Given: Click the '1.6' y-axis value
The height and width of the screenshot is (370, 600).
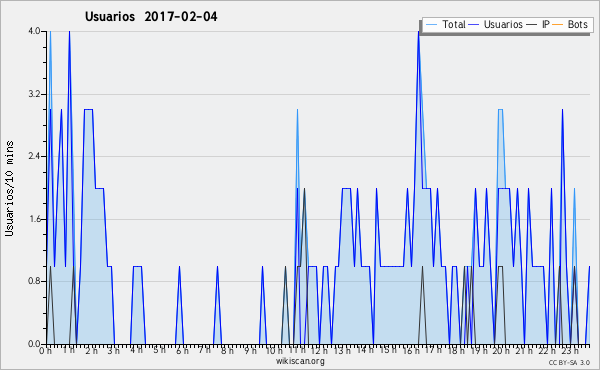Looking at the screenshot, I should (x=34, y=219).
